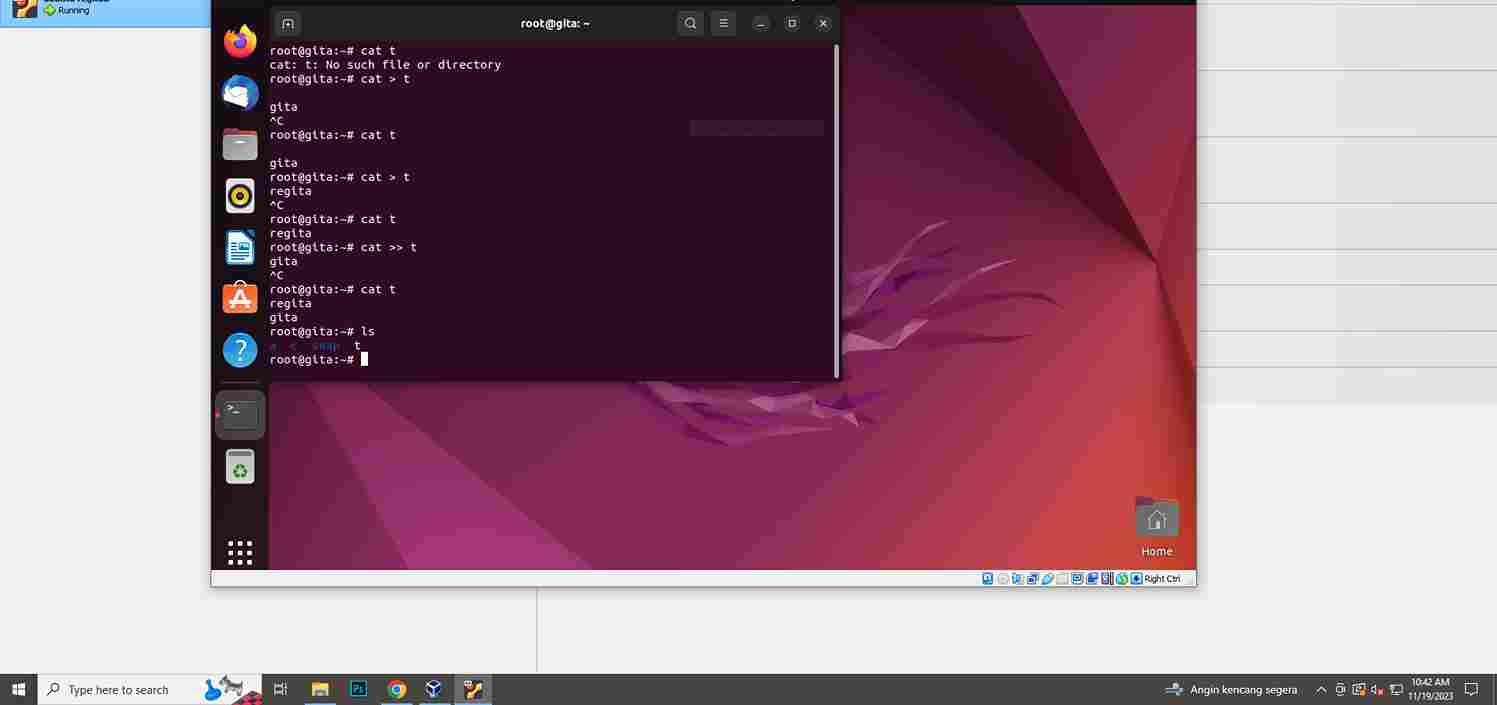Click the 'Type here to search' box

coord(150,689)
